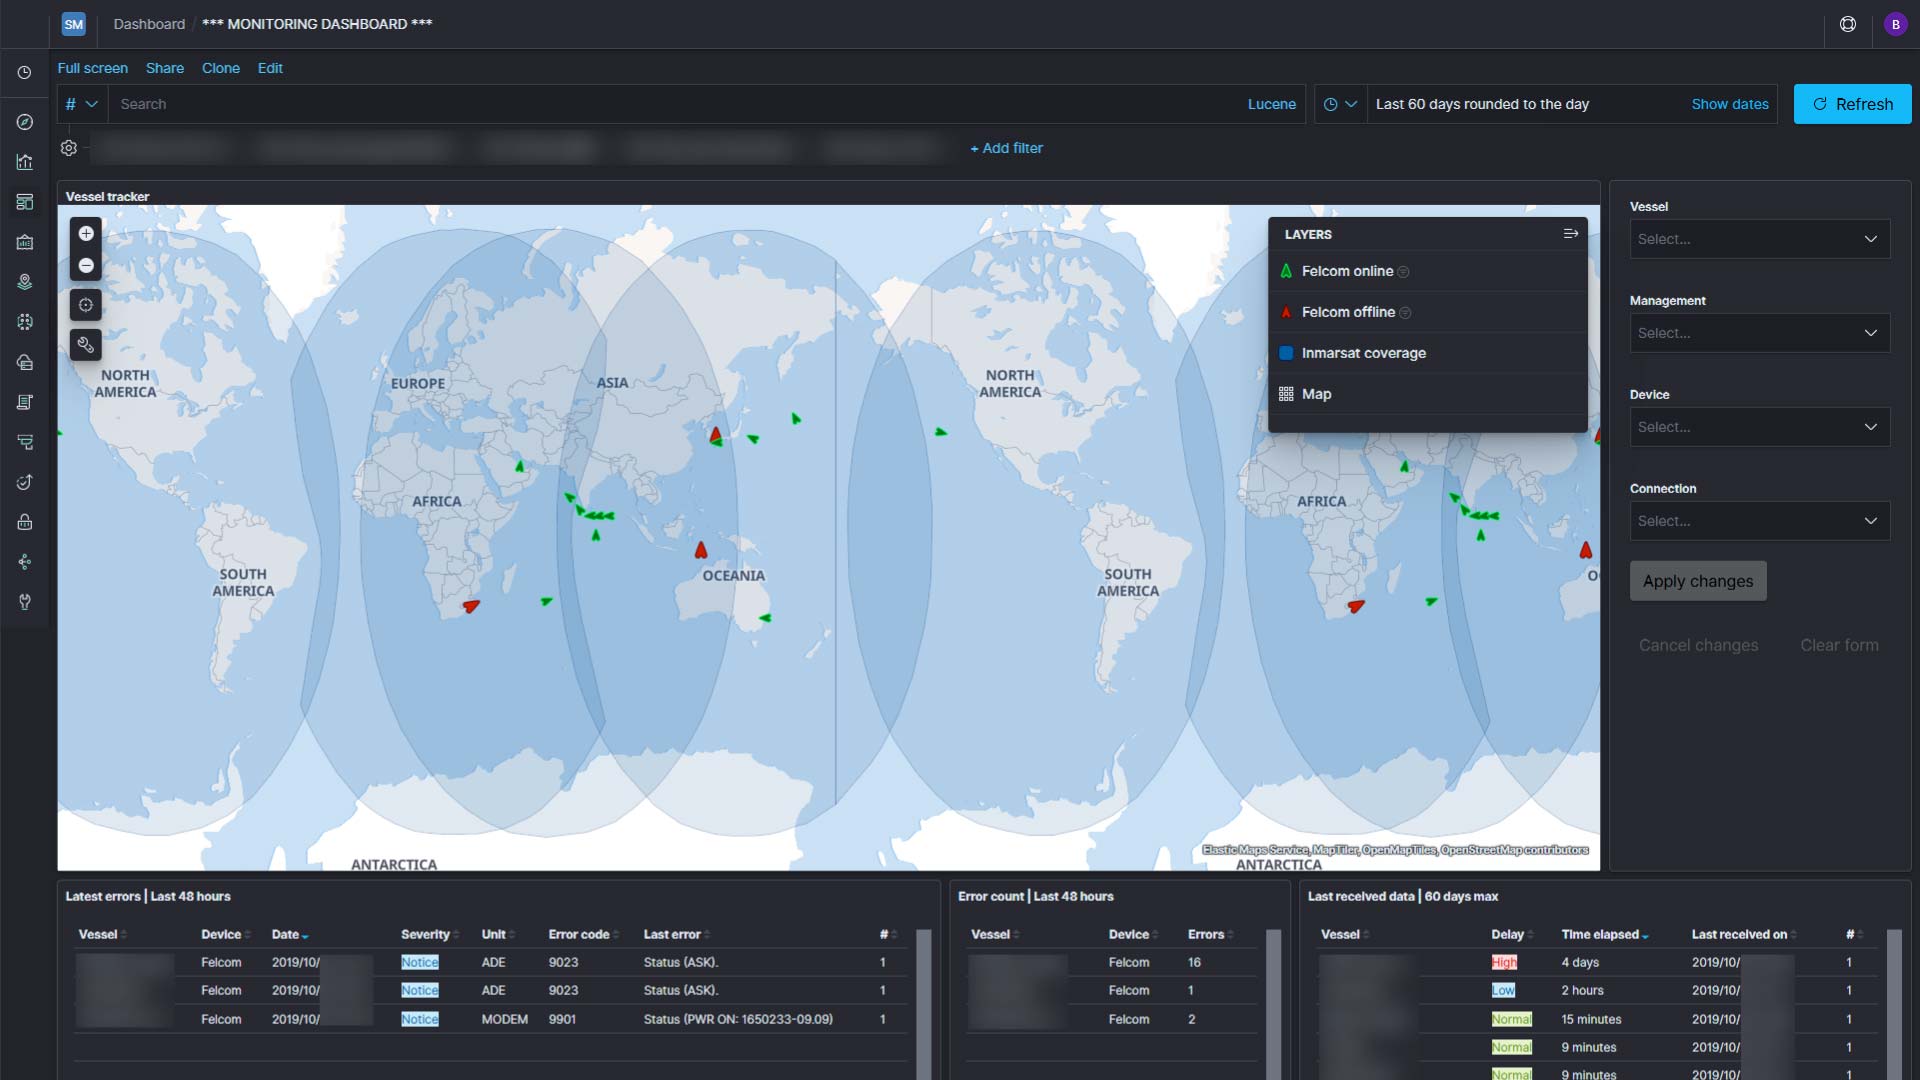The image size is (1920, 1080).
Task: Zoom out on the vessel tracker map
Action: 86,265
